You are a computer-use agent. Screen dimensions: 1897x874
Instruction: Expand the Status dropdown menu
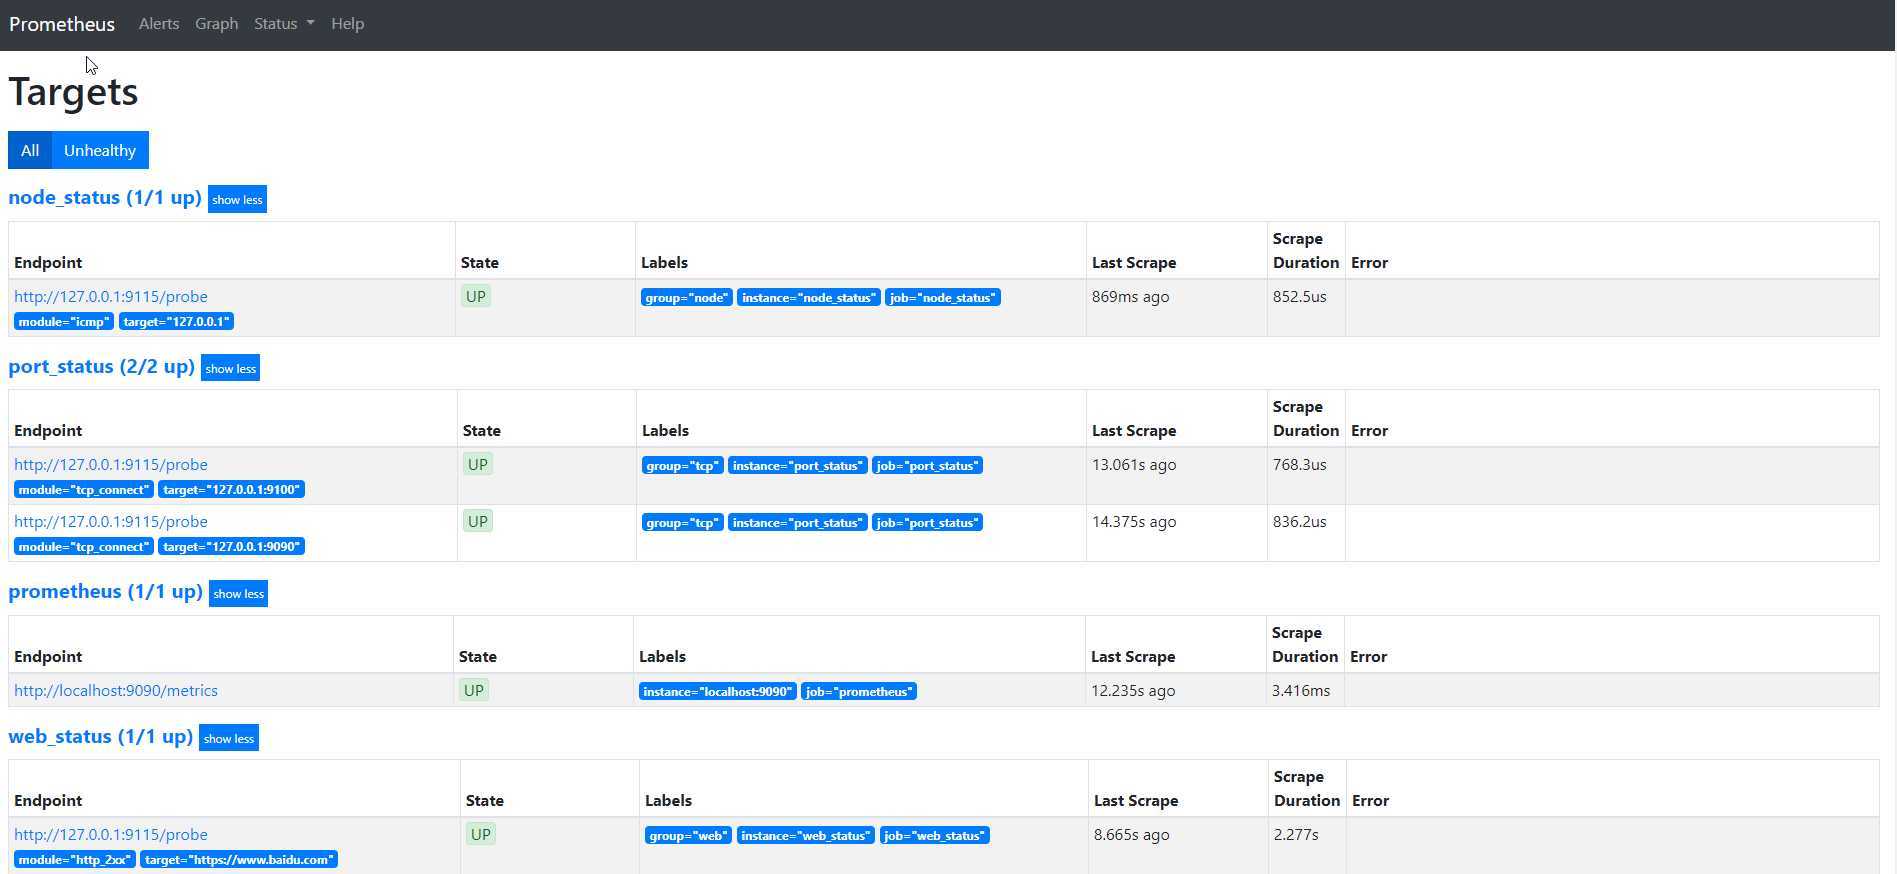click(284, 24)
